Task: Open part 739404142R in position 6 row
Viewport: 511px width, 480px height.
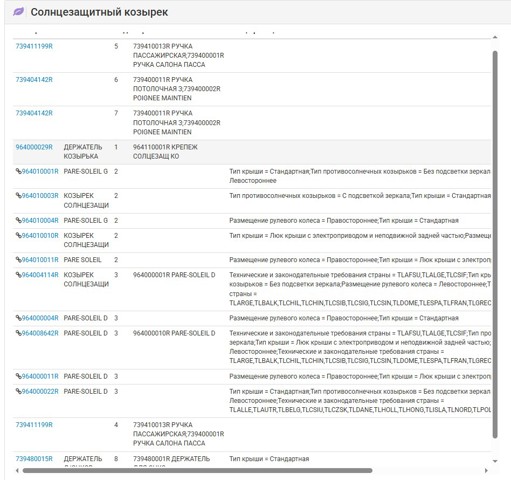Action: 34,80
